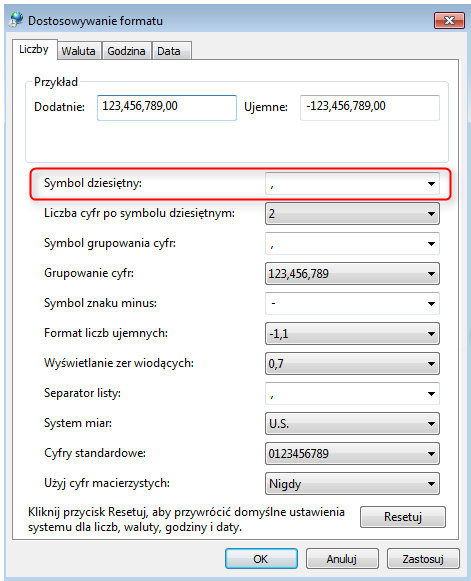
Task: Click the Resetuj button
Action: (x=403, y=517)
